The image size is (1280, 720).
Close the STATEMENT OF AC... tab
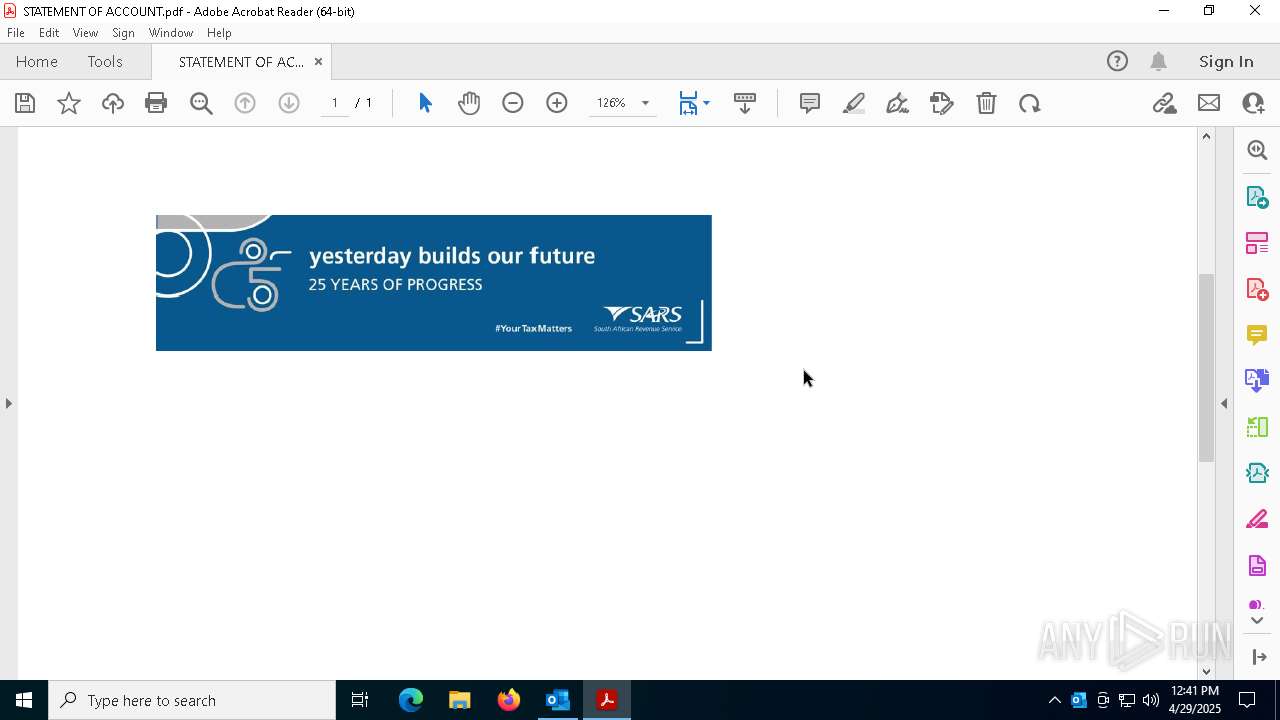click(318, 62)
